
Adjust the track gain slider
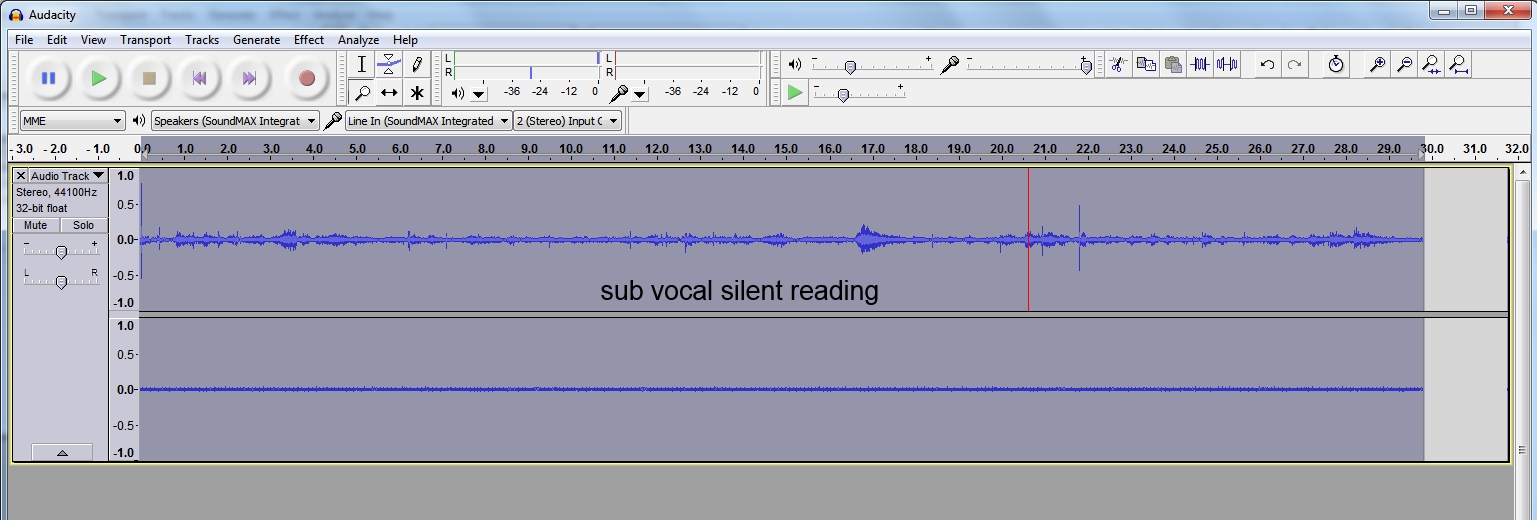(61, 252)
